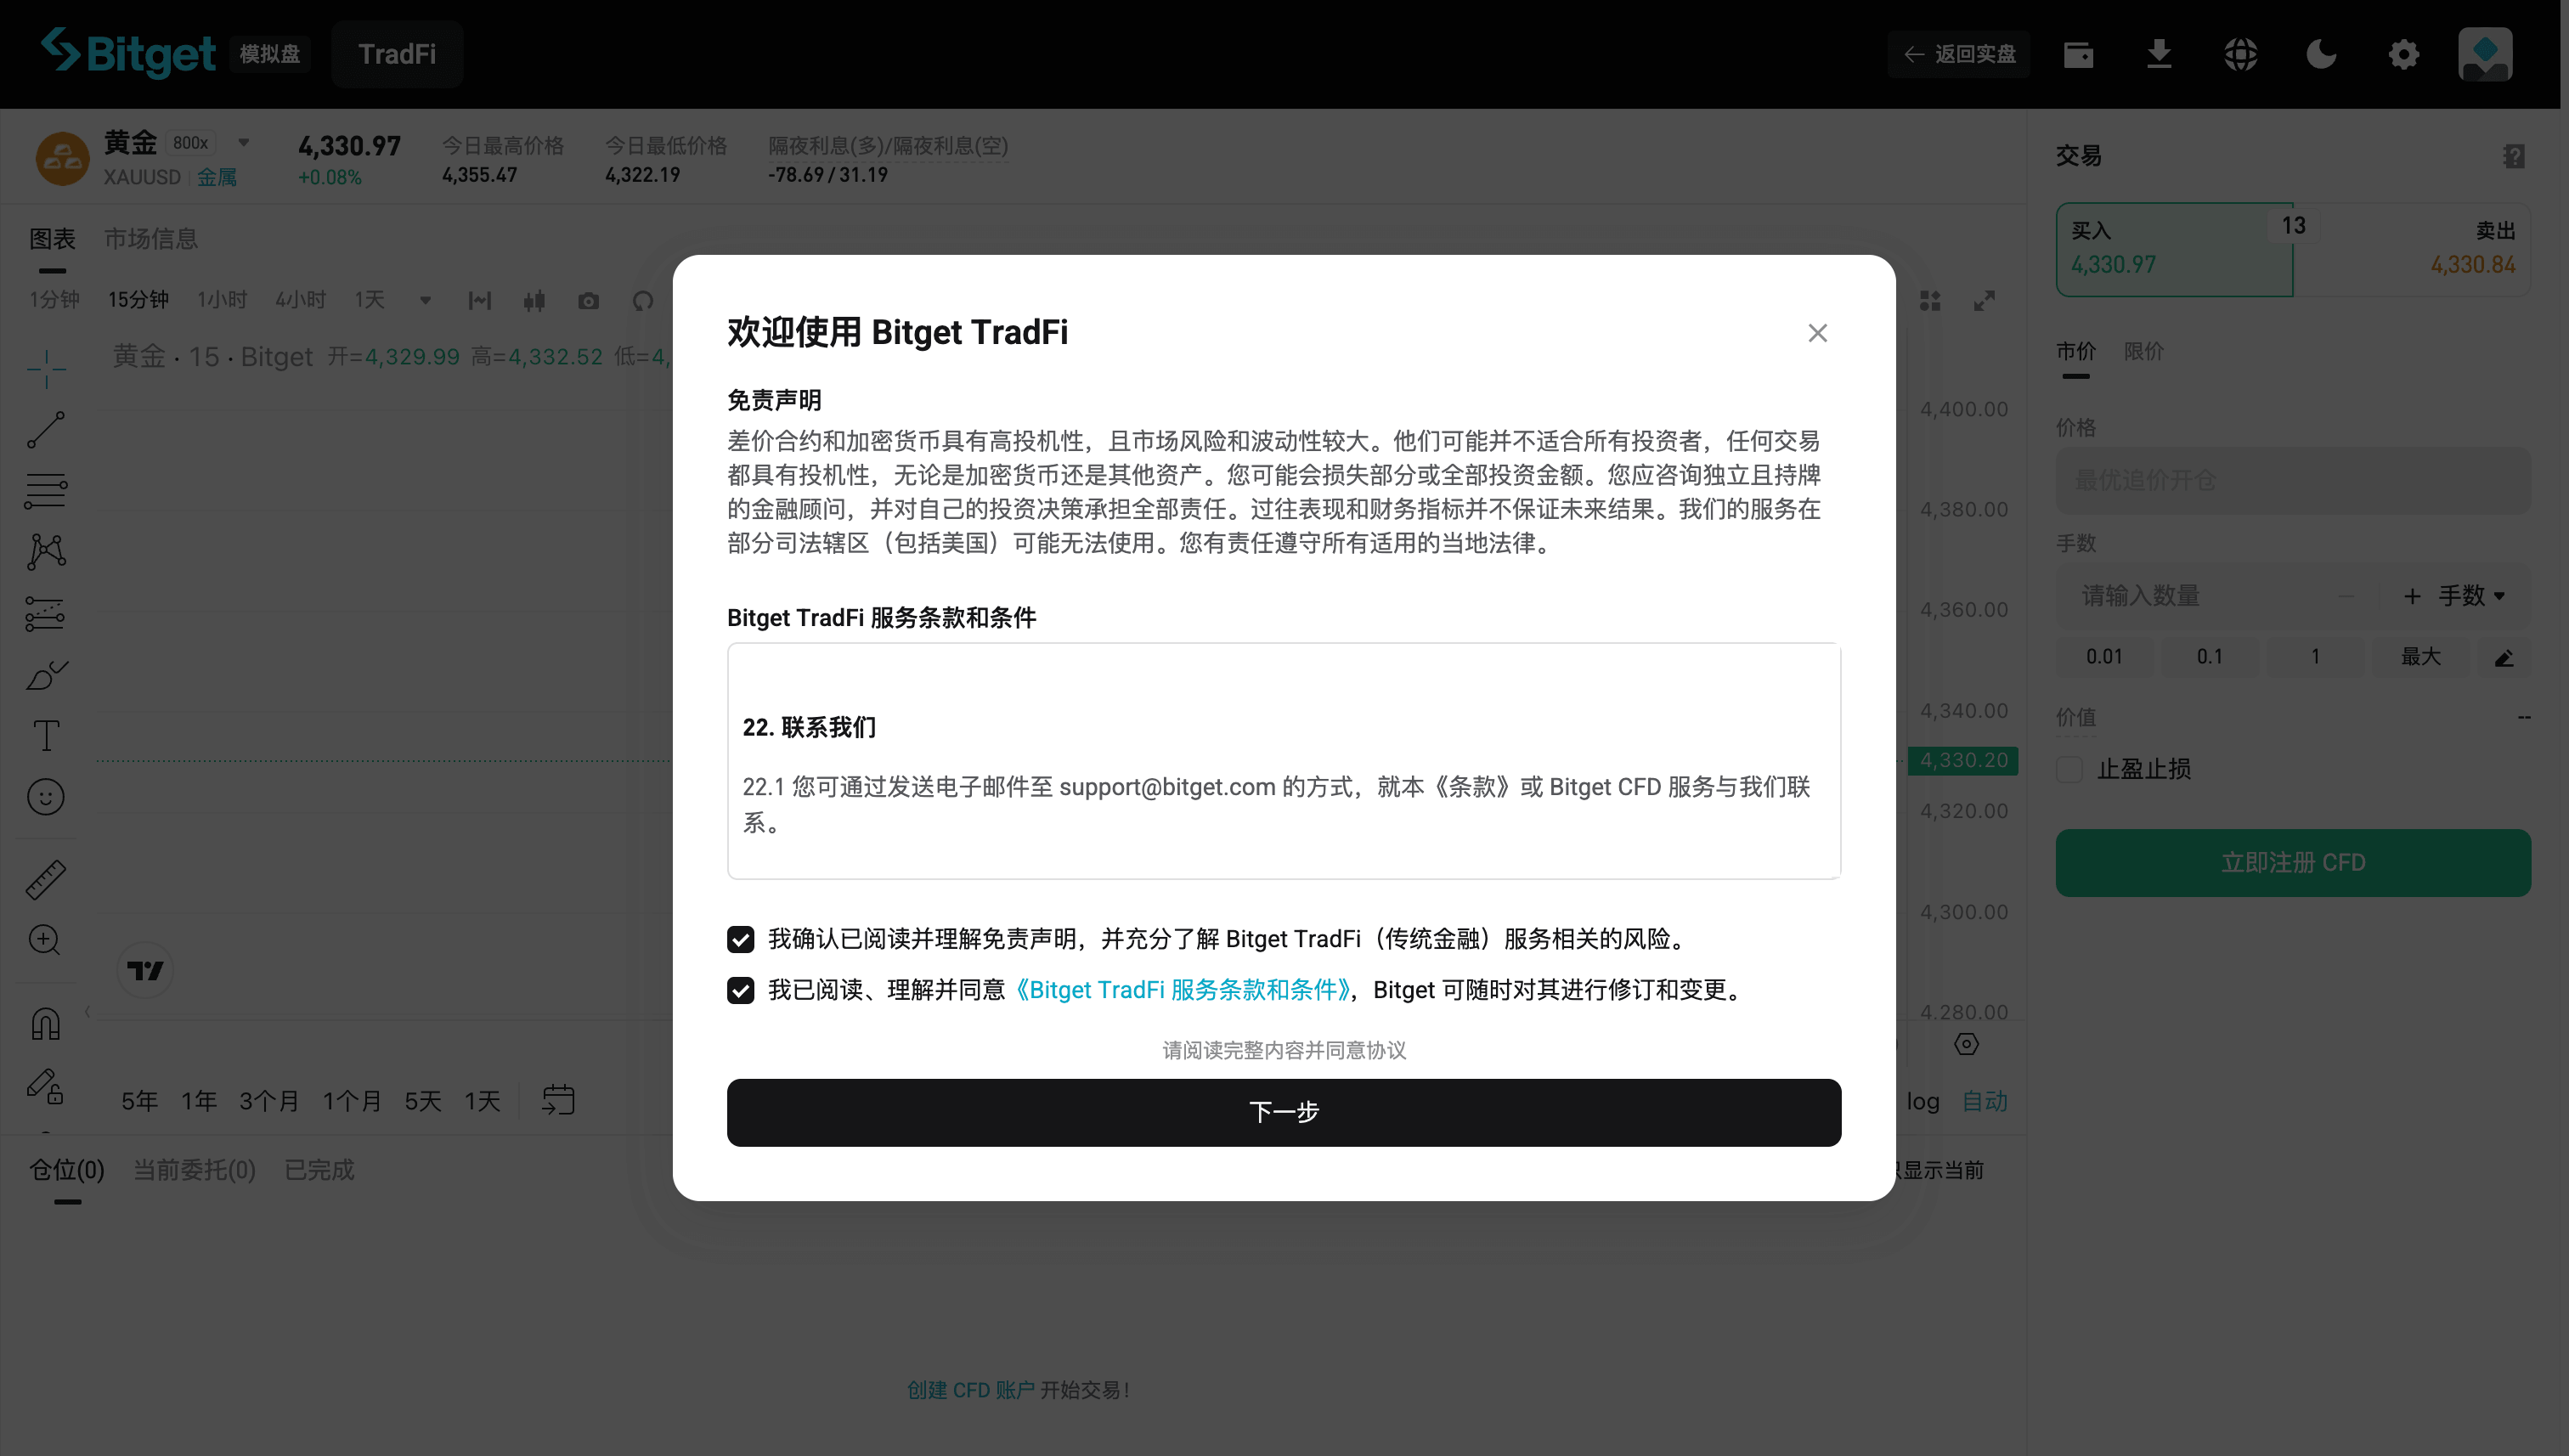
Task: Toggle fullscreen chart expand icon
Action: click(x=1984, y=301)
